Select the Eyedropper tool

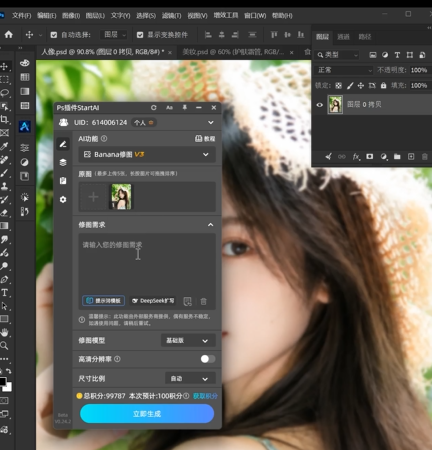click(4, 146)
